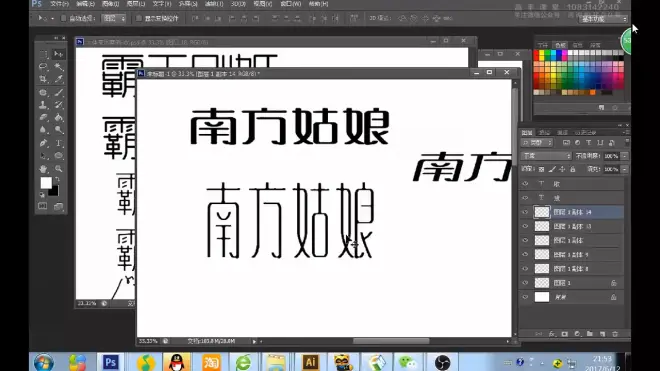The width and height of the screenshot is (660, 371).
Task: Click the add layer style fx icon
Action: click(x=552, y=334)
